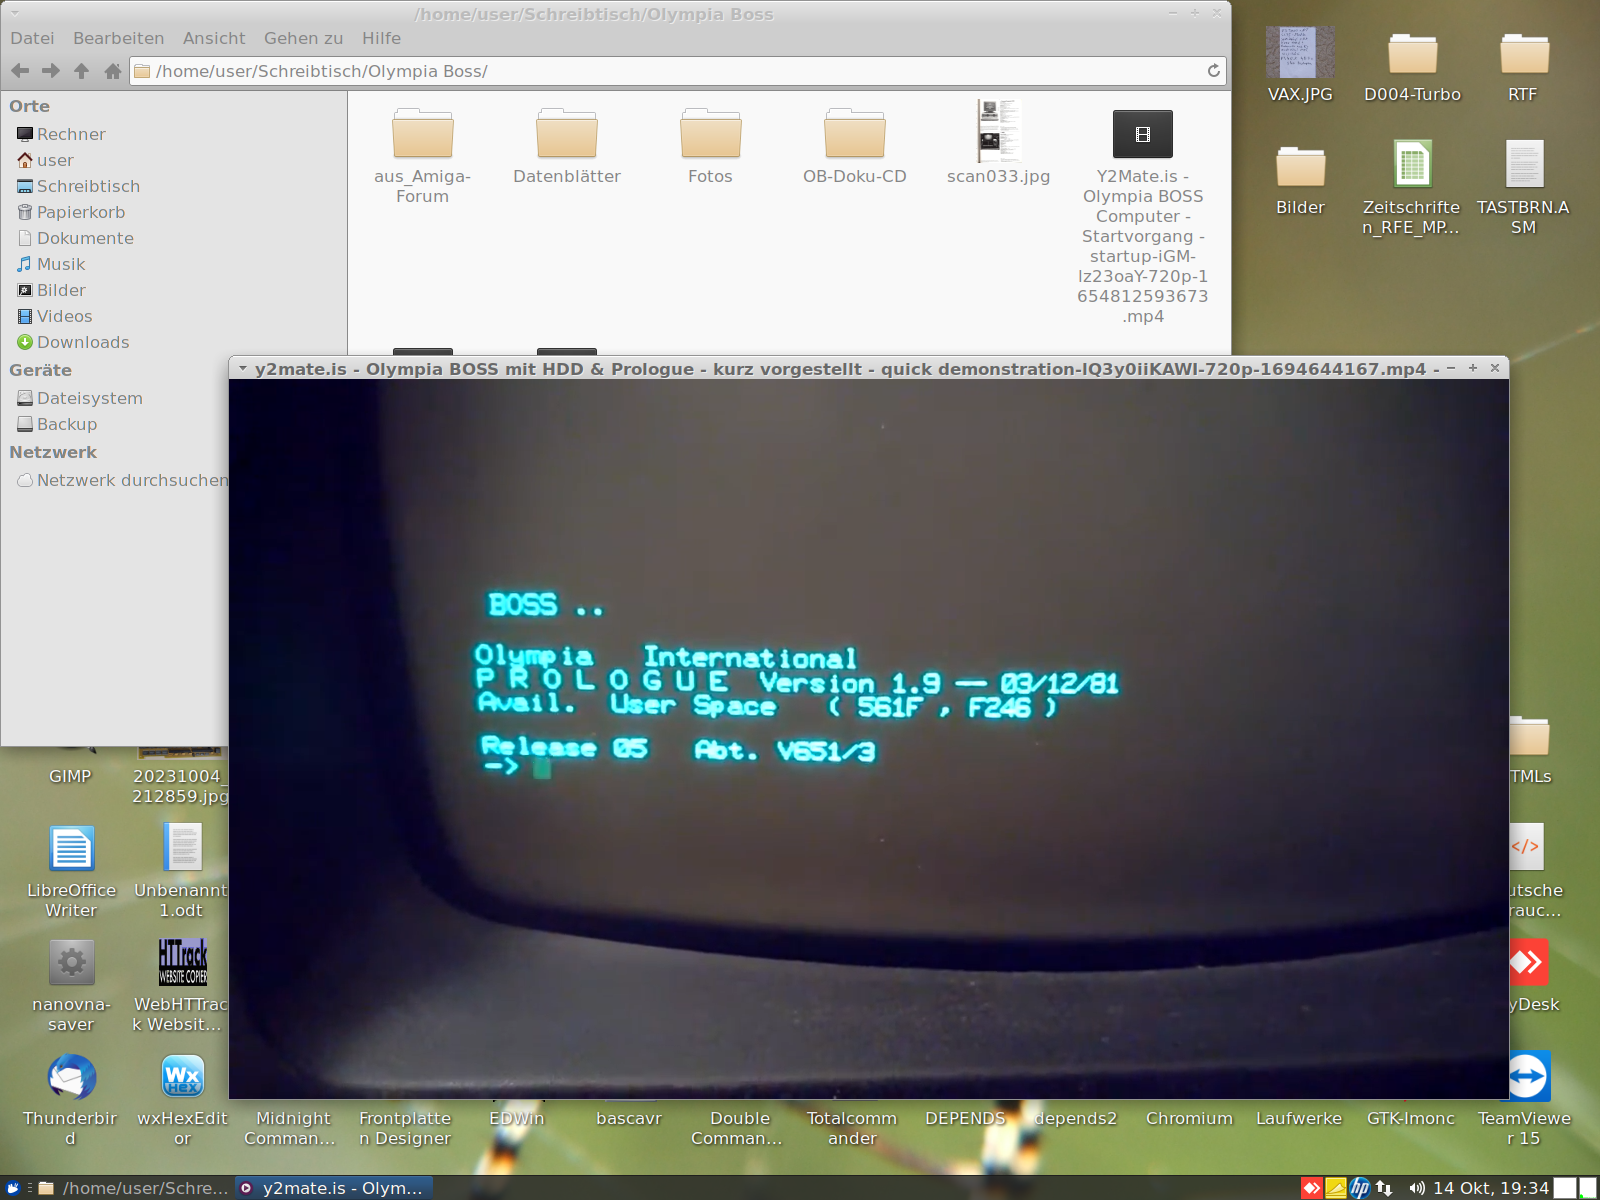Viewport: 1600px width, 1200px height.
Task: Click the video playback area
Action: pyautogui.click(x=868, y=739)
